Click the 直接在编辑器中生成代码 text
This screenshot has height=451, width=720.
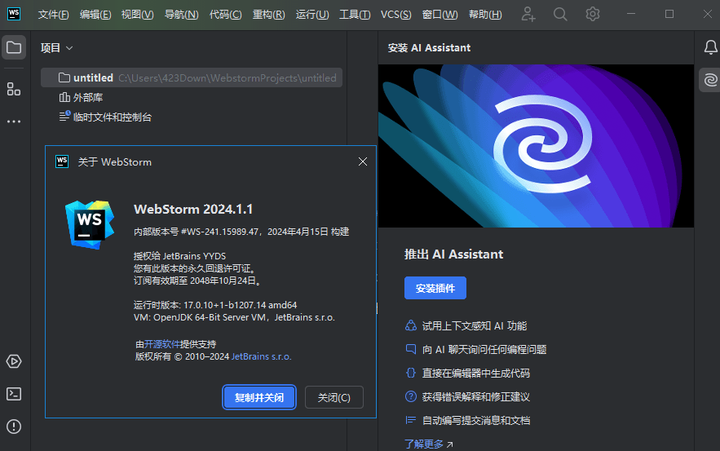click(476, 373)
